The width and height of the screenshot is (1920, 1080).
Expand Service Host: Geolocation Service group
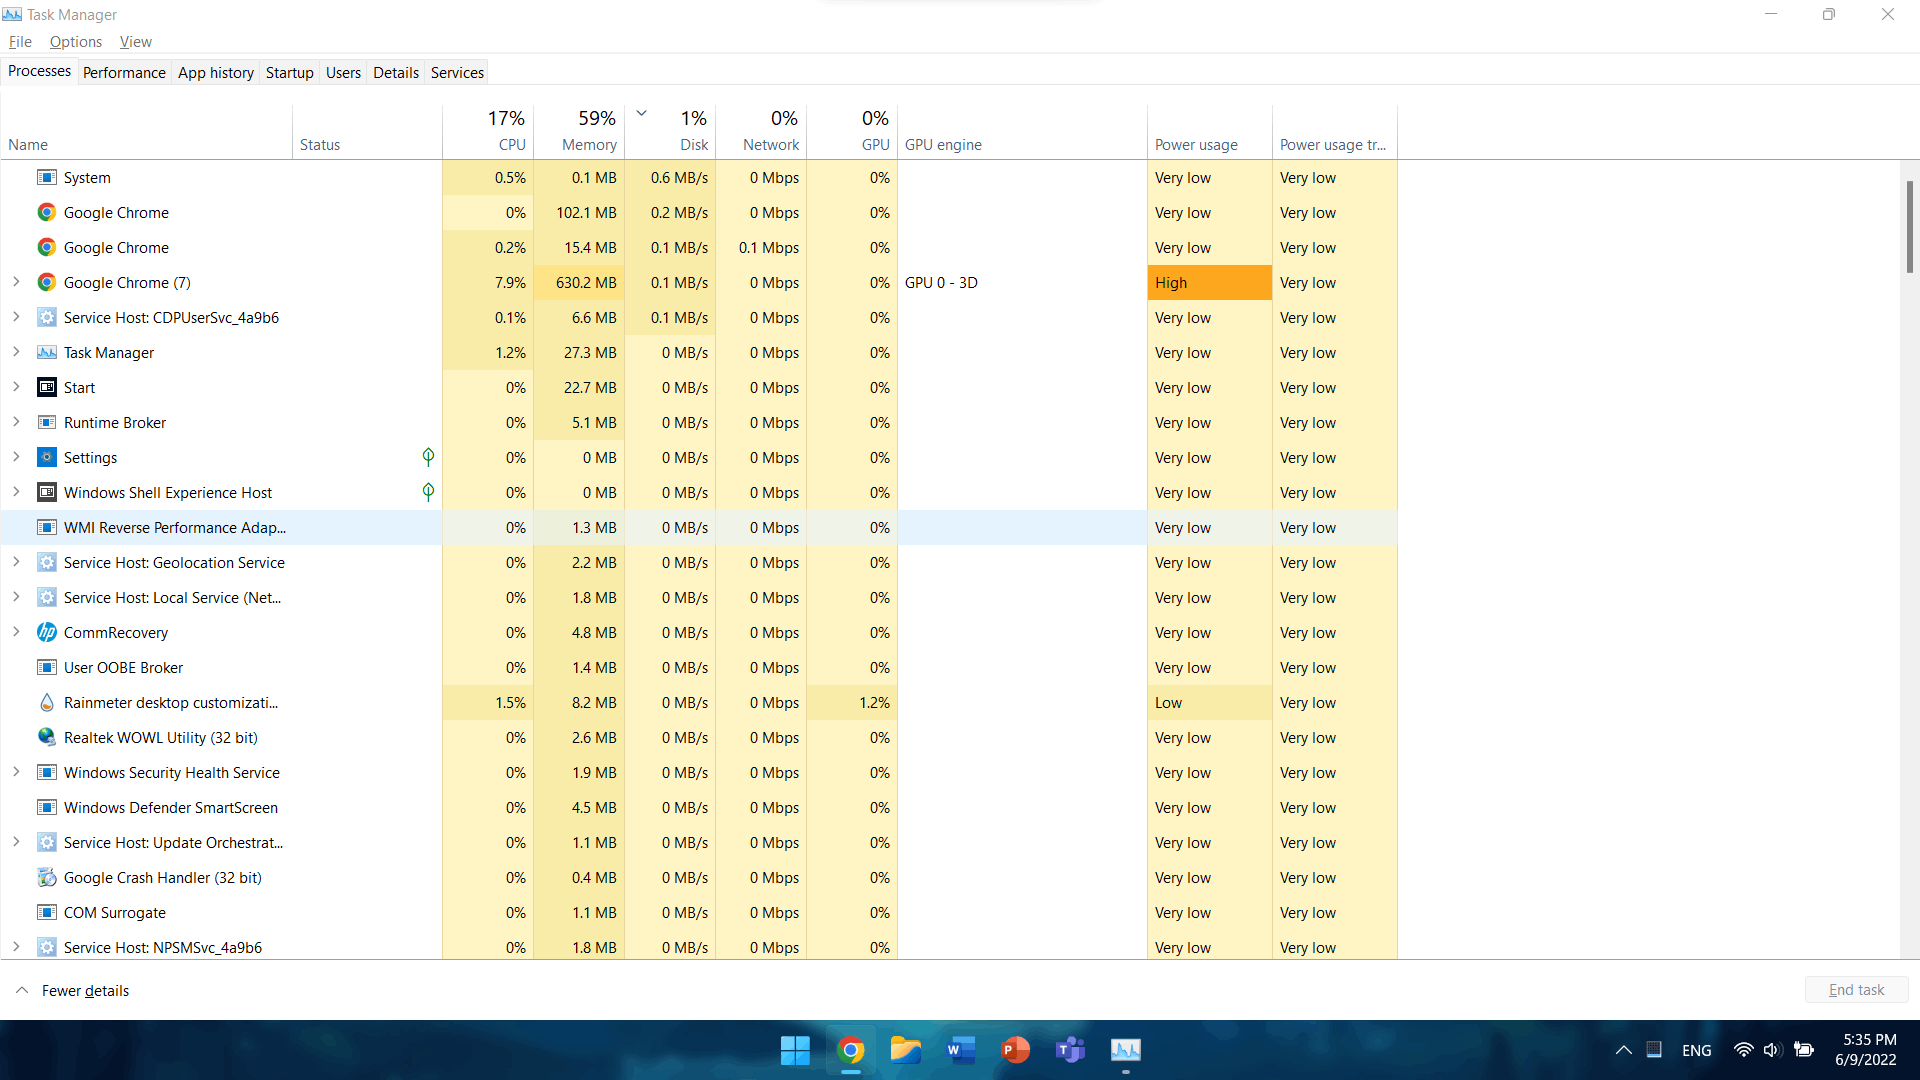point(16,563)
